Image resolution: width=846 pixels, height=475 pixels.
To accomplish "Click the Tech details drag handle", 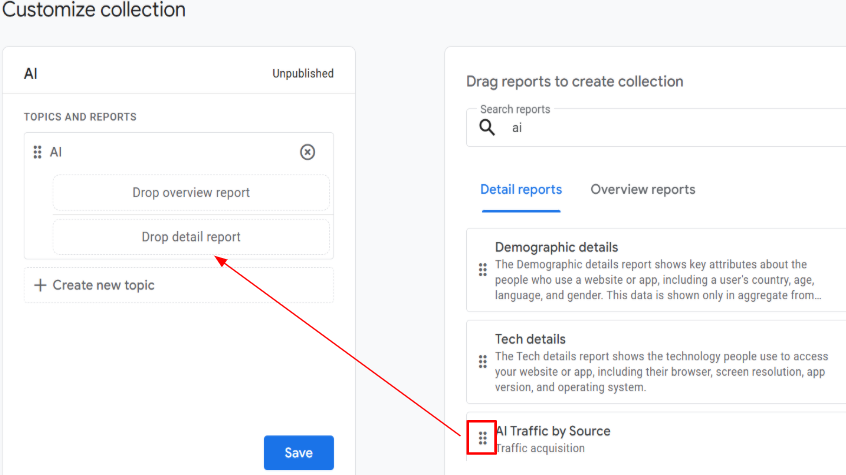I will click(483, 361).
